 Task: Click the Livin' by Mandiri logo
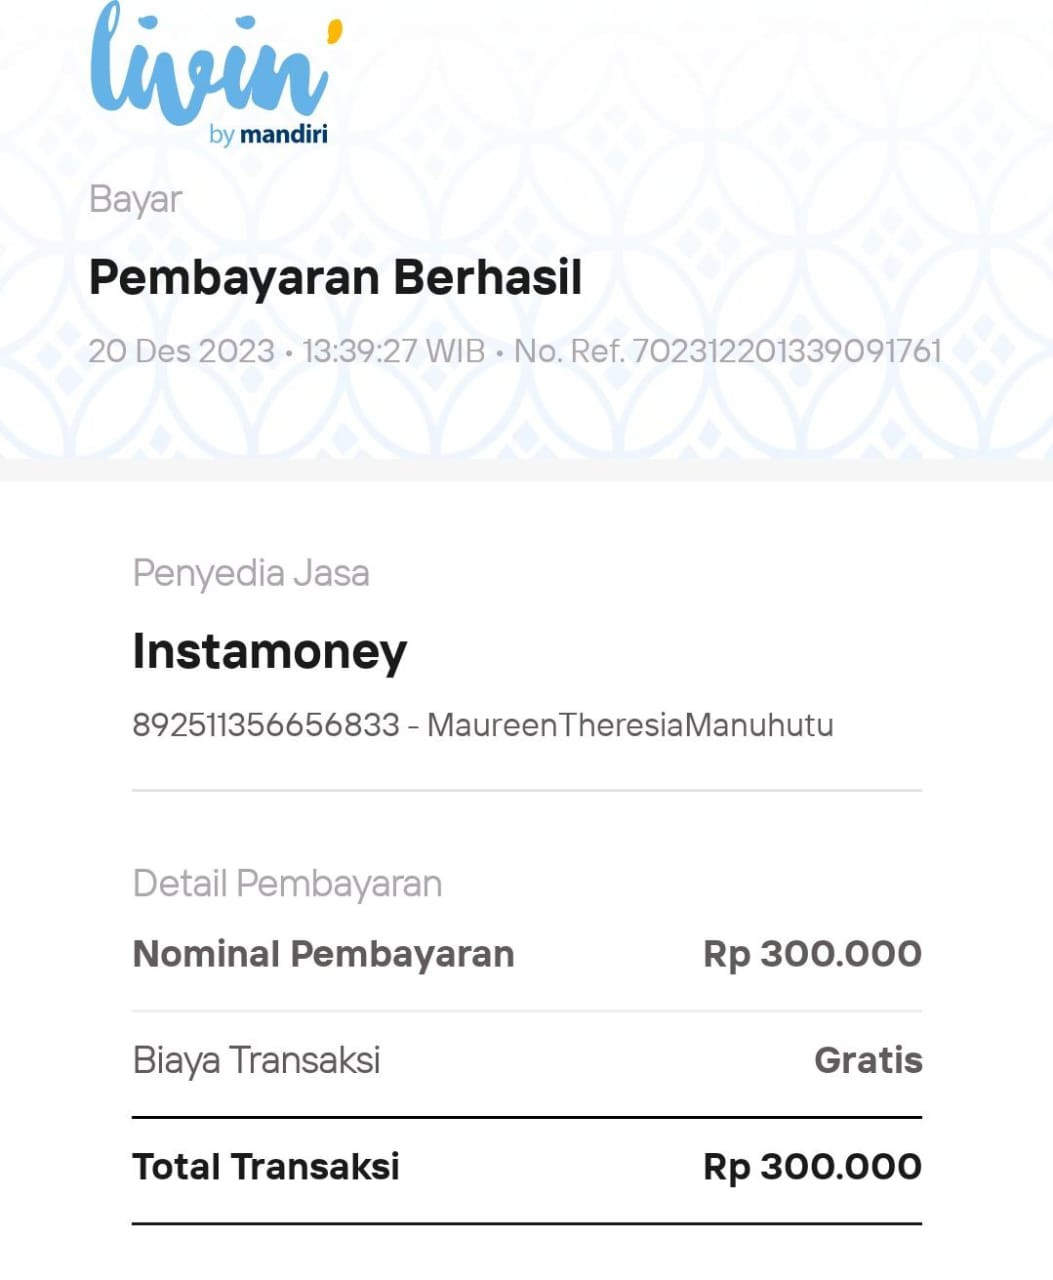[216, 73]
